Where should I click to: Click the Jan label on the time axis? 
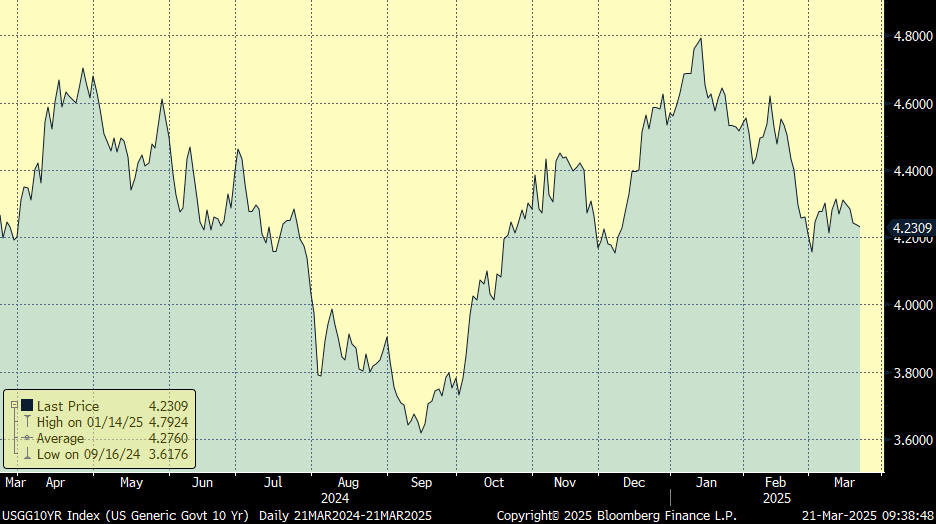click(706, 482)
